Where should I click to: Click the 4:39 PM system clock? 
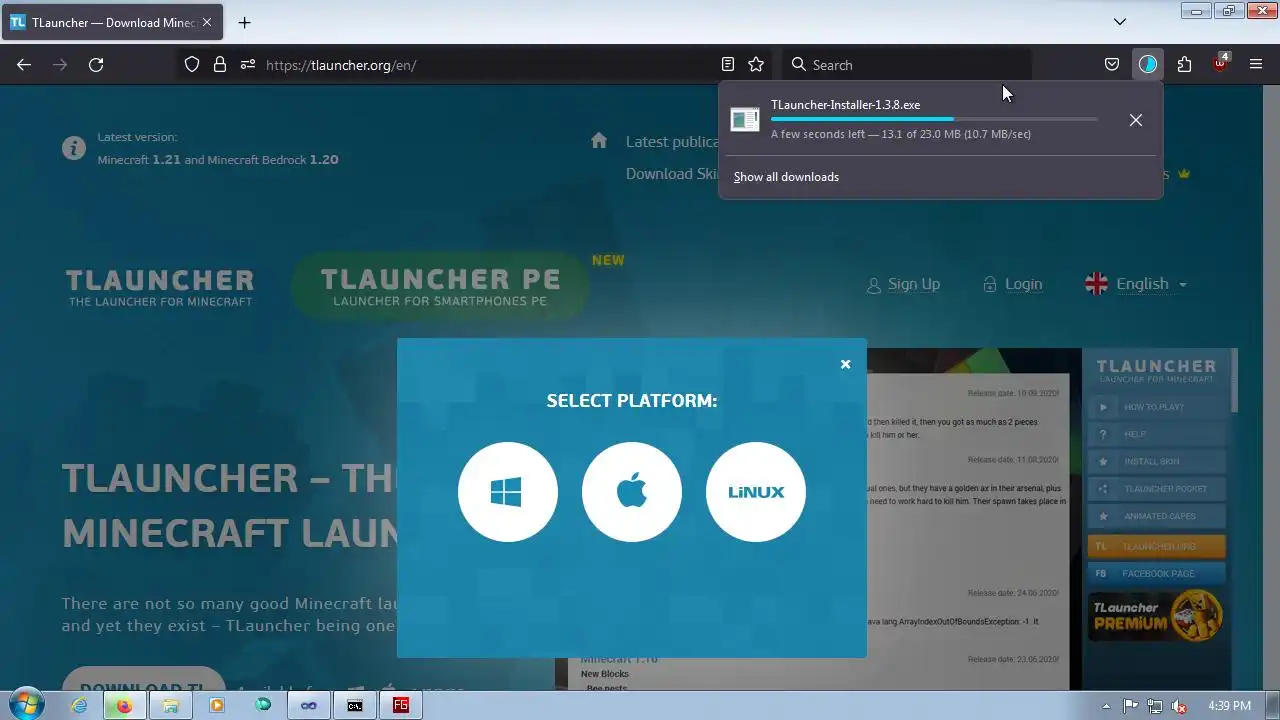(x=1229, y=706)
